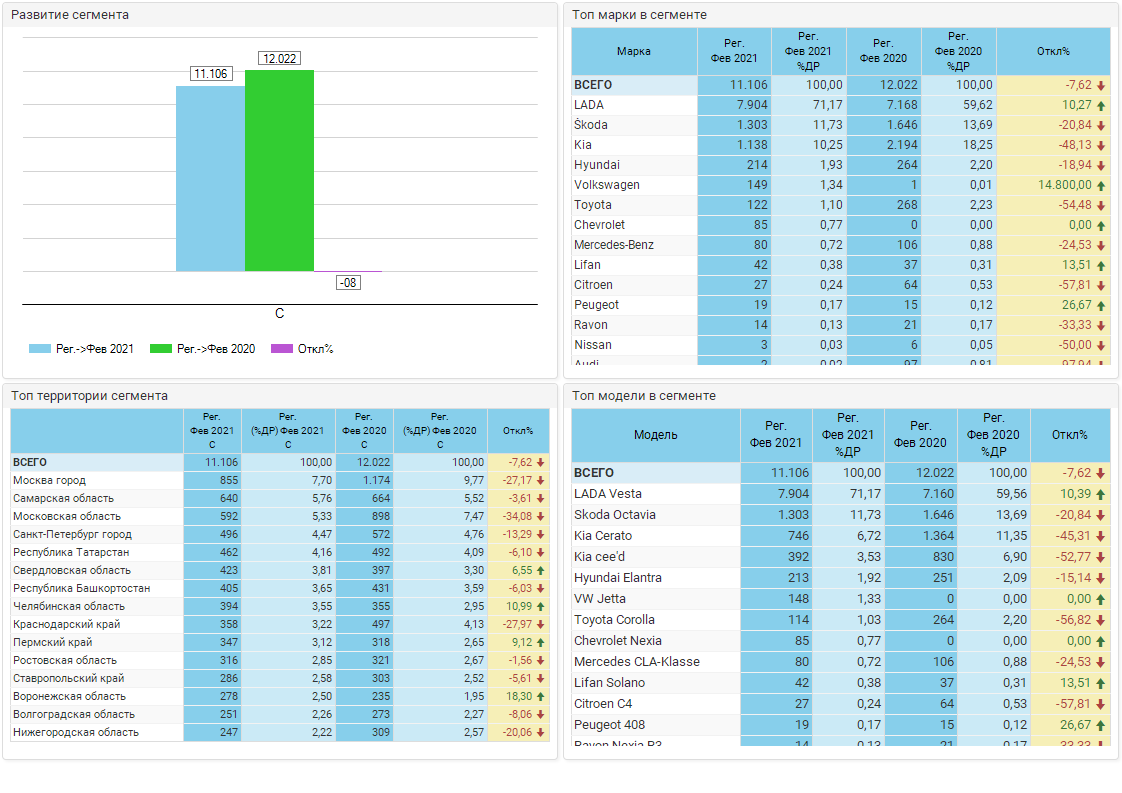Click the red down arrow for Toyota Corolla

pyautogui.click(x=1101, y=620)
